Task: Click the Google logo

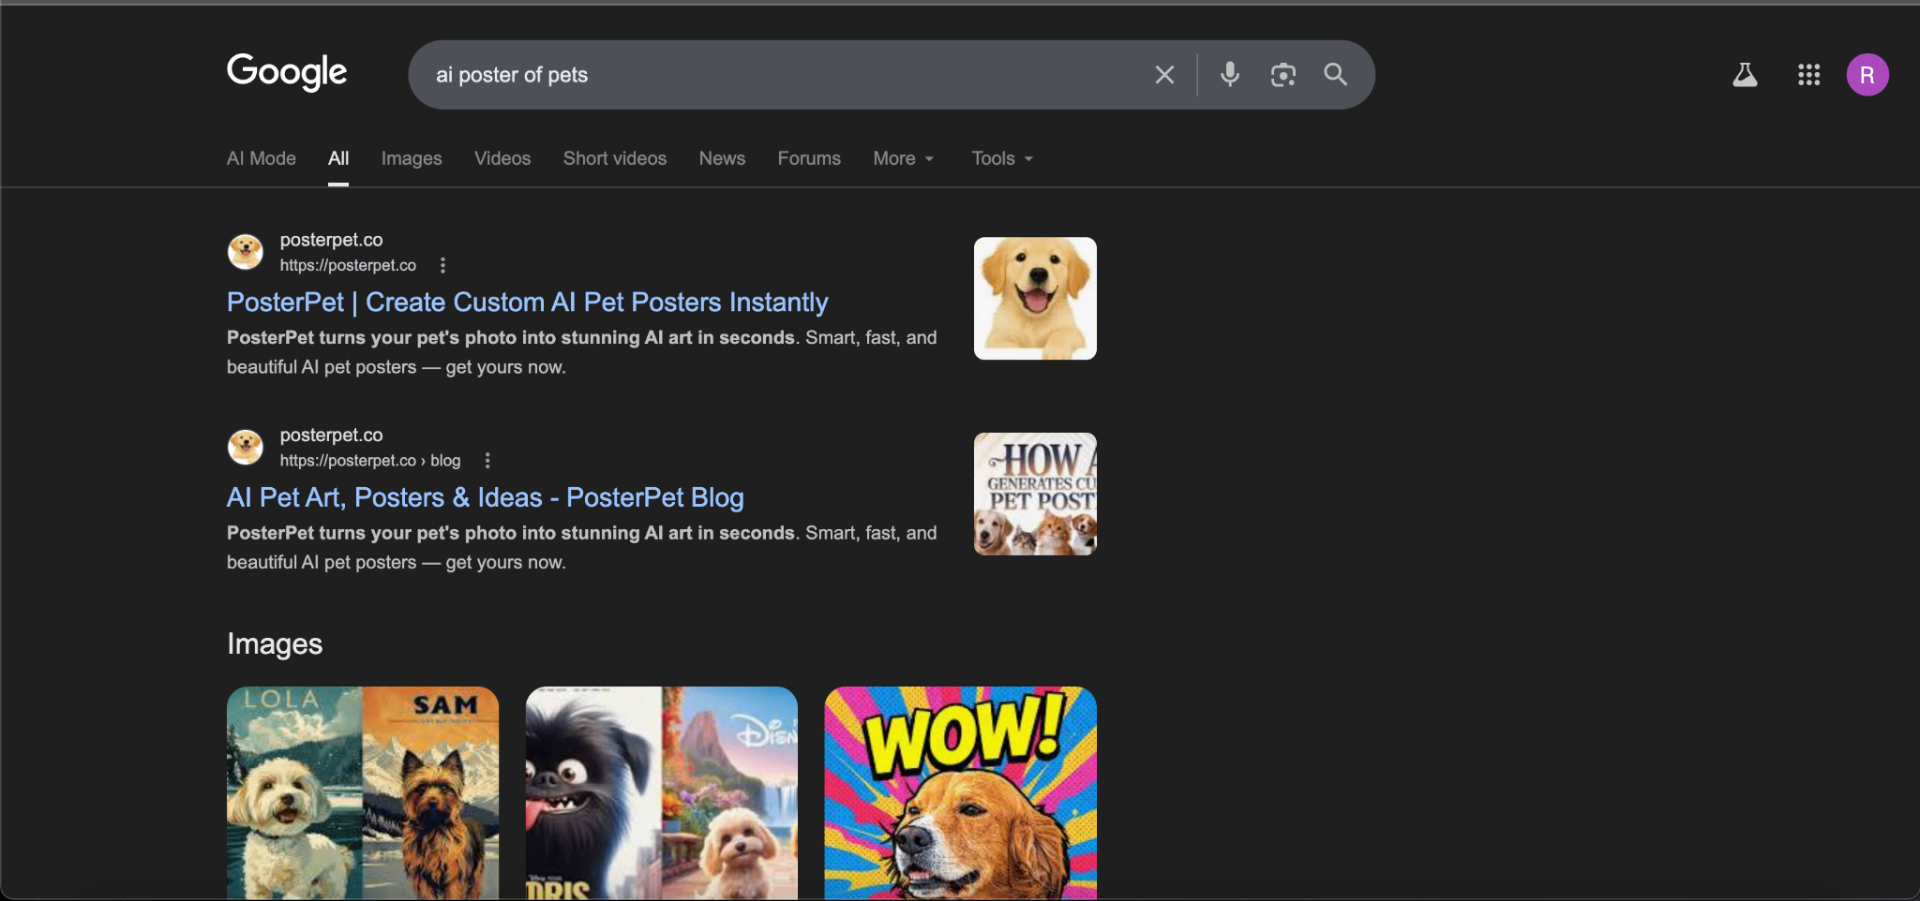Action: pyautogui.click(x=287, y=73)
